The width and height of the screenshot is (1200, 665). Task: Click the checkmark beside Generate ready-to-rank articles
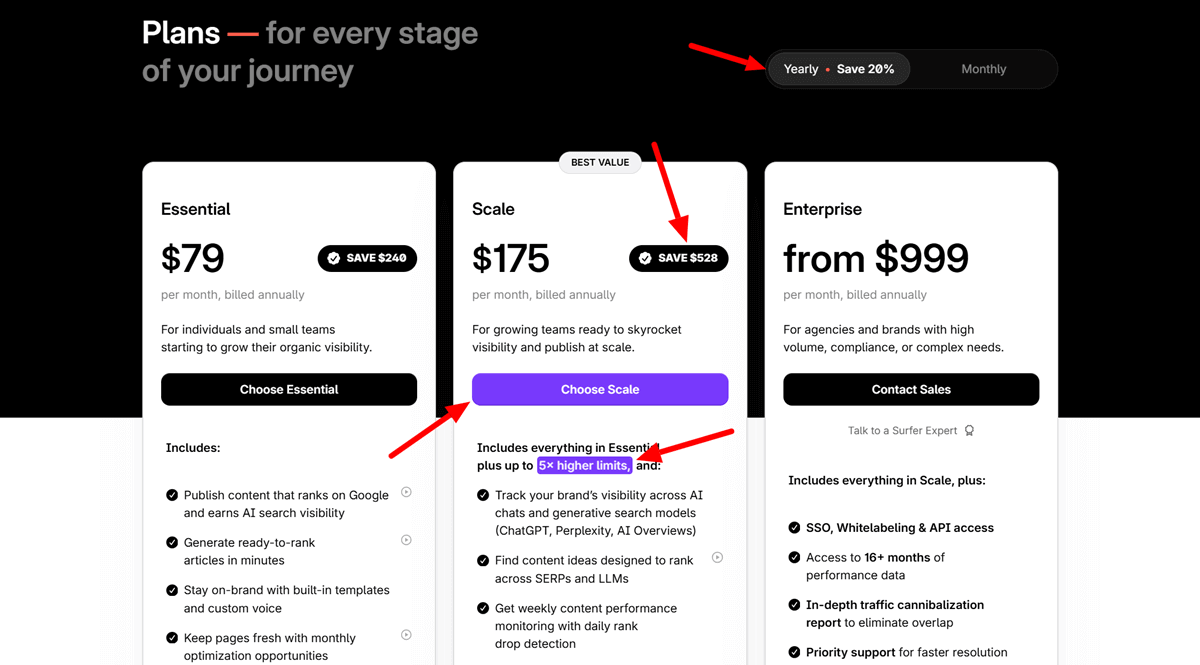tap(170, 542)
